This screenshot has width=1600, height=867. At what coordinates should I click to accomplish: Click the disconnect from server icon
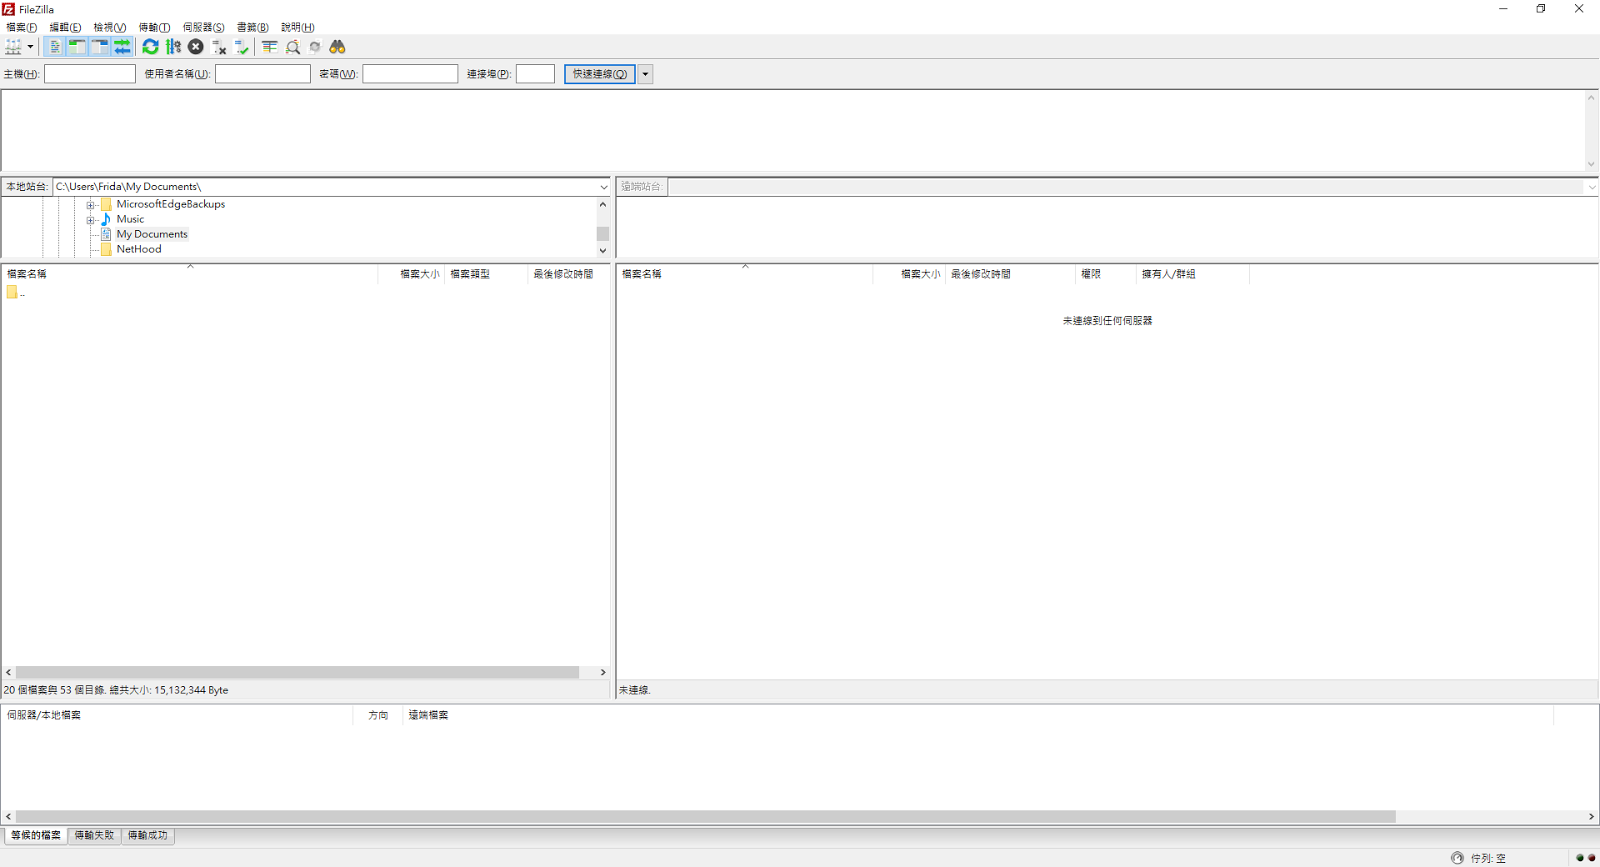tap(219, 47)
